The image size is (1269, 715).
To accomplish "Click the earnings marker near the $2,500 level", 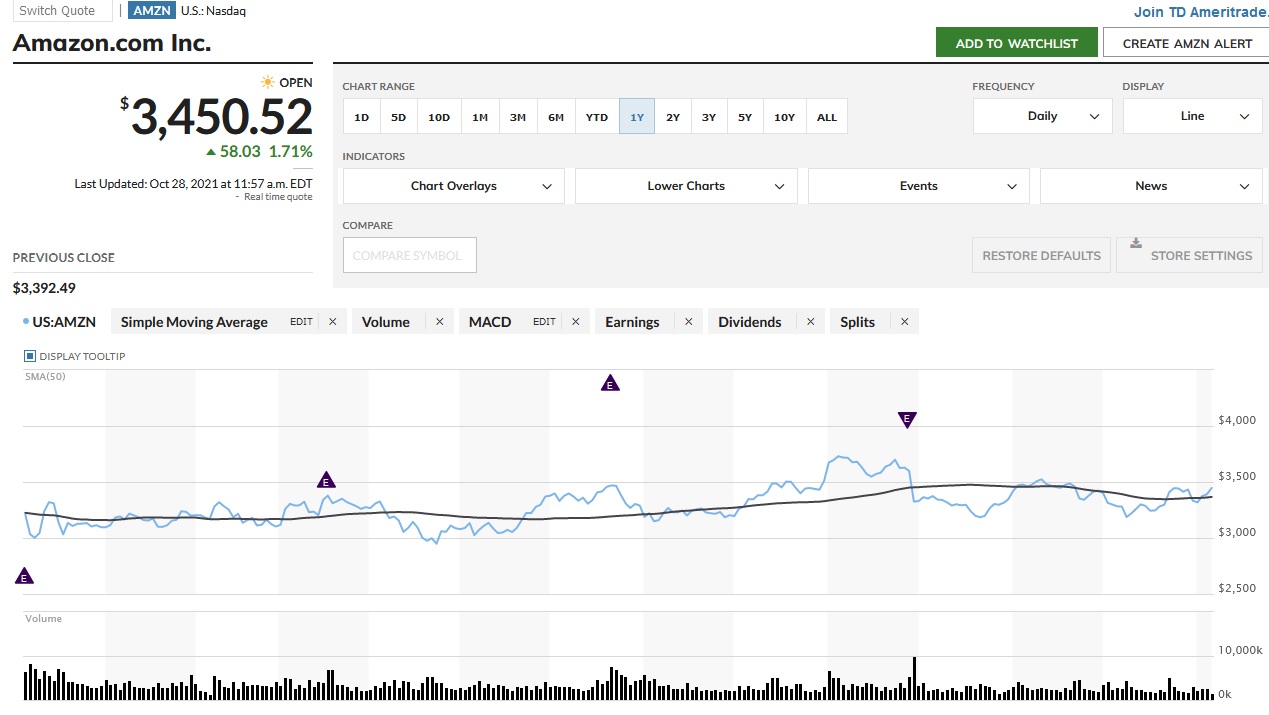I will click(25, 576).
